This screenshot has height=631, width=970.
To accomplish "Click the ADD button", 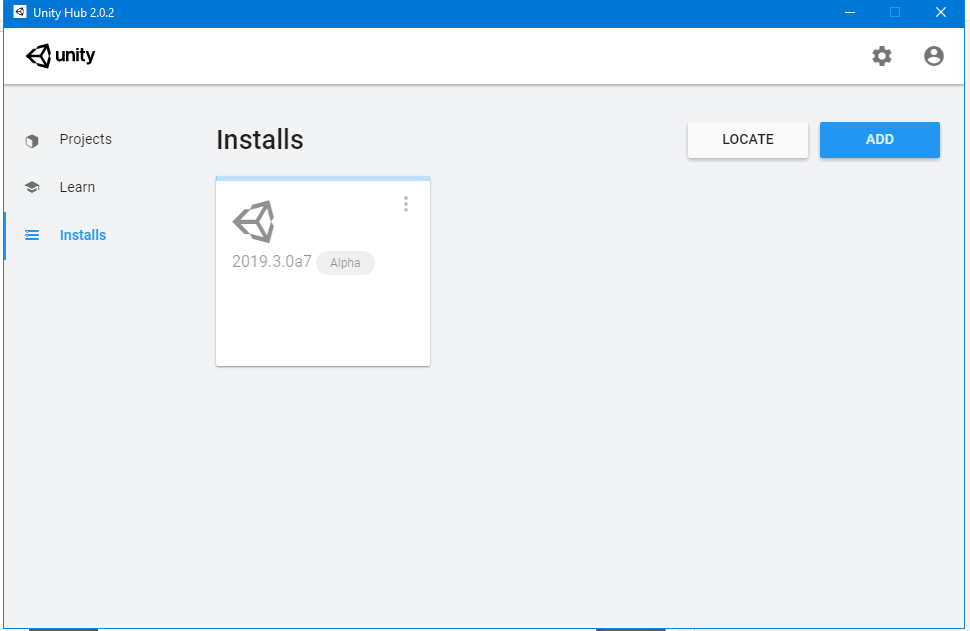I will click(879, 139).
